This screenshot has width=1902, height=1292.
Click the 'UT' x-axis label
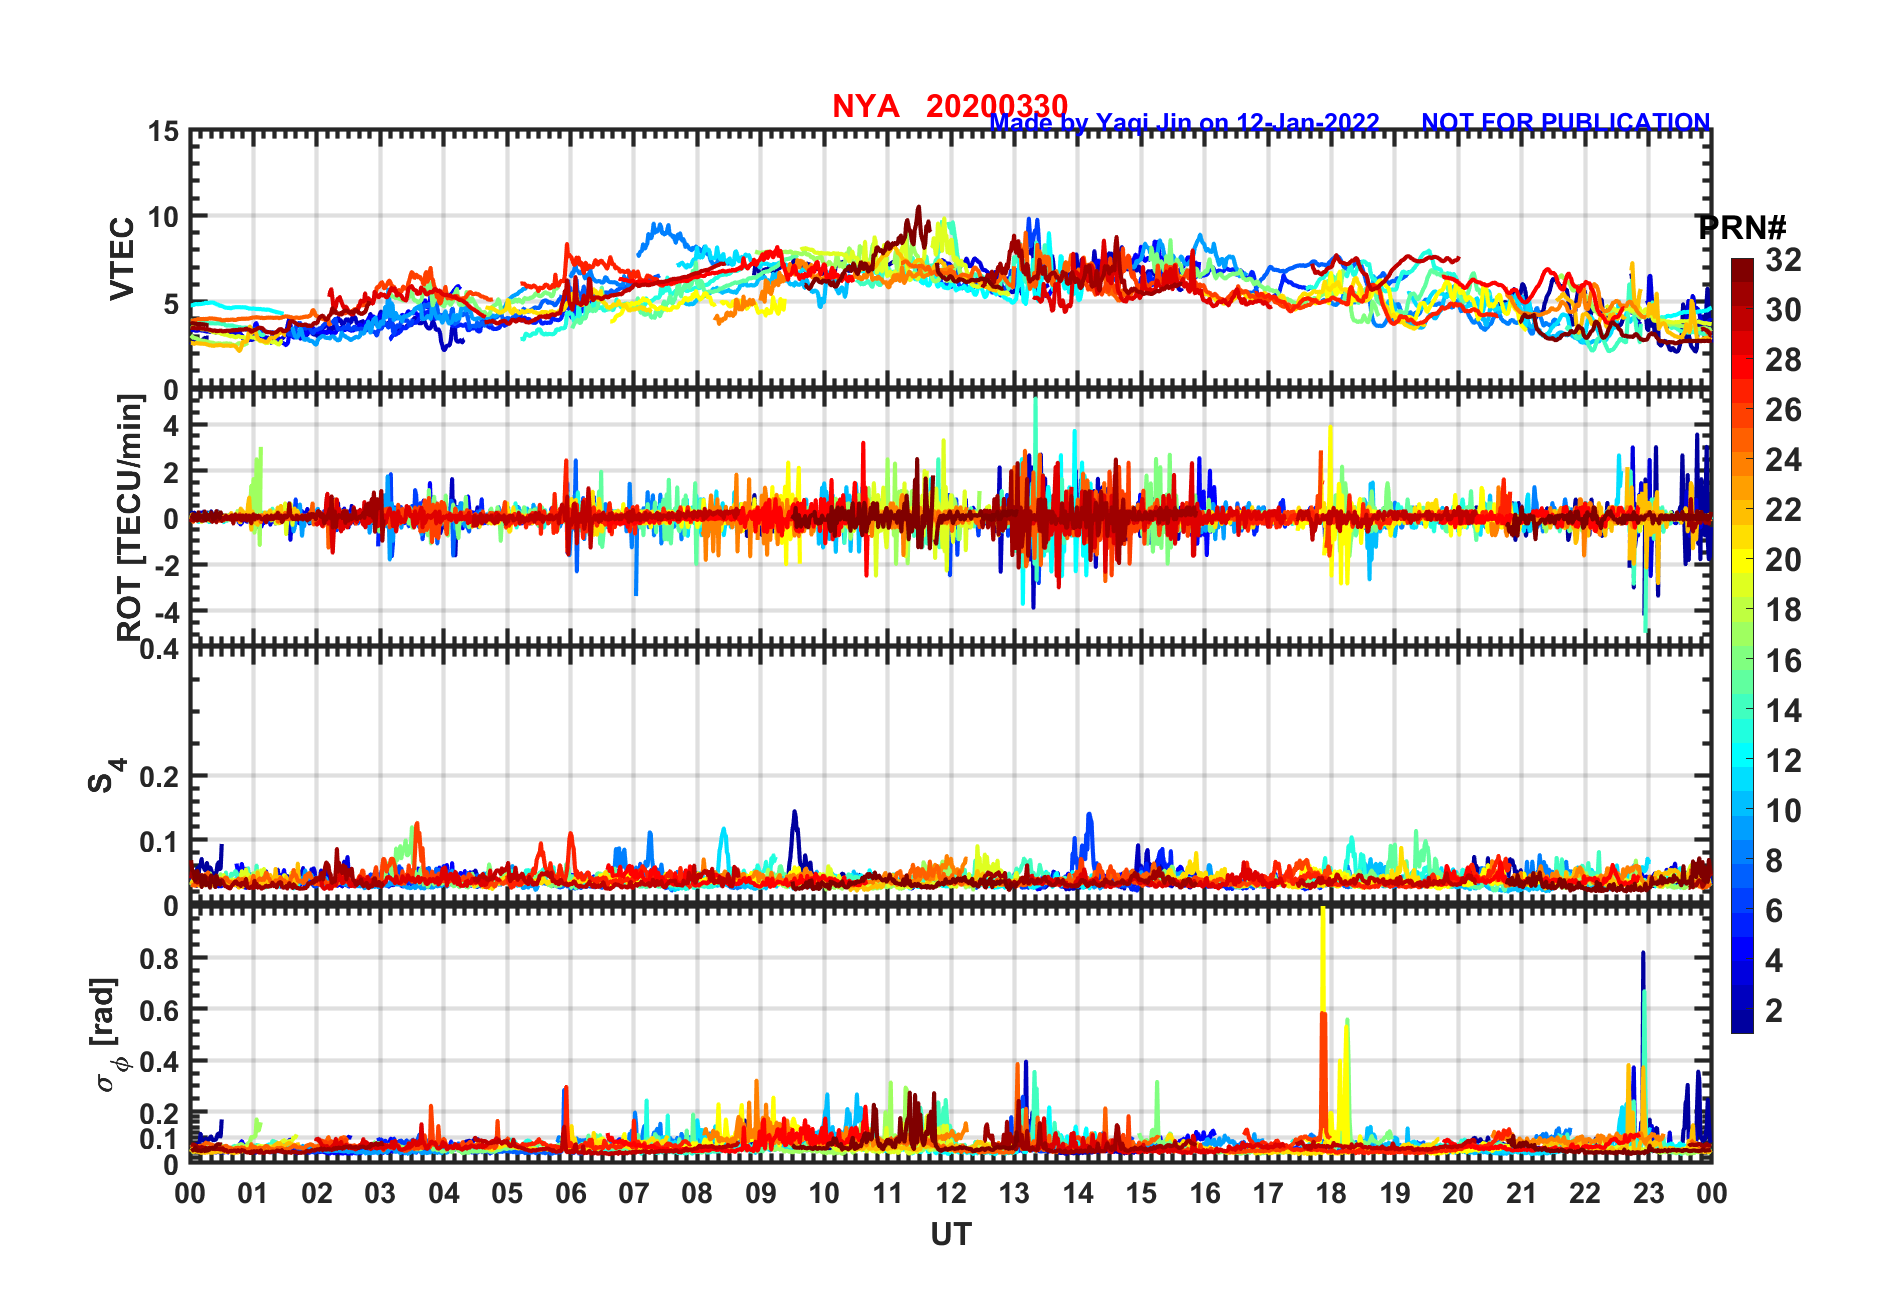(x=951, y=1235)
